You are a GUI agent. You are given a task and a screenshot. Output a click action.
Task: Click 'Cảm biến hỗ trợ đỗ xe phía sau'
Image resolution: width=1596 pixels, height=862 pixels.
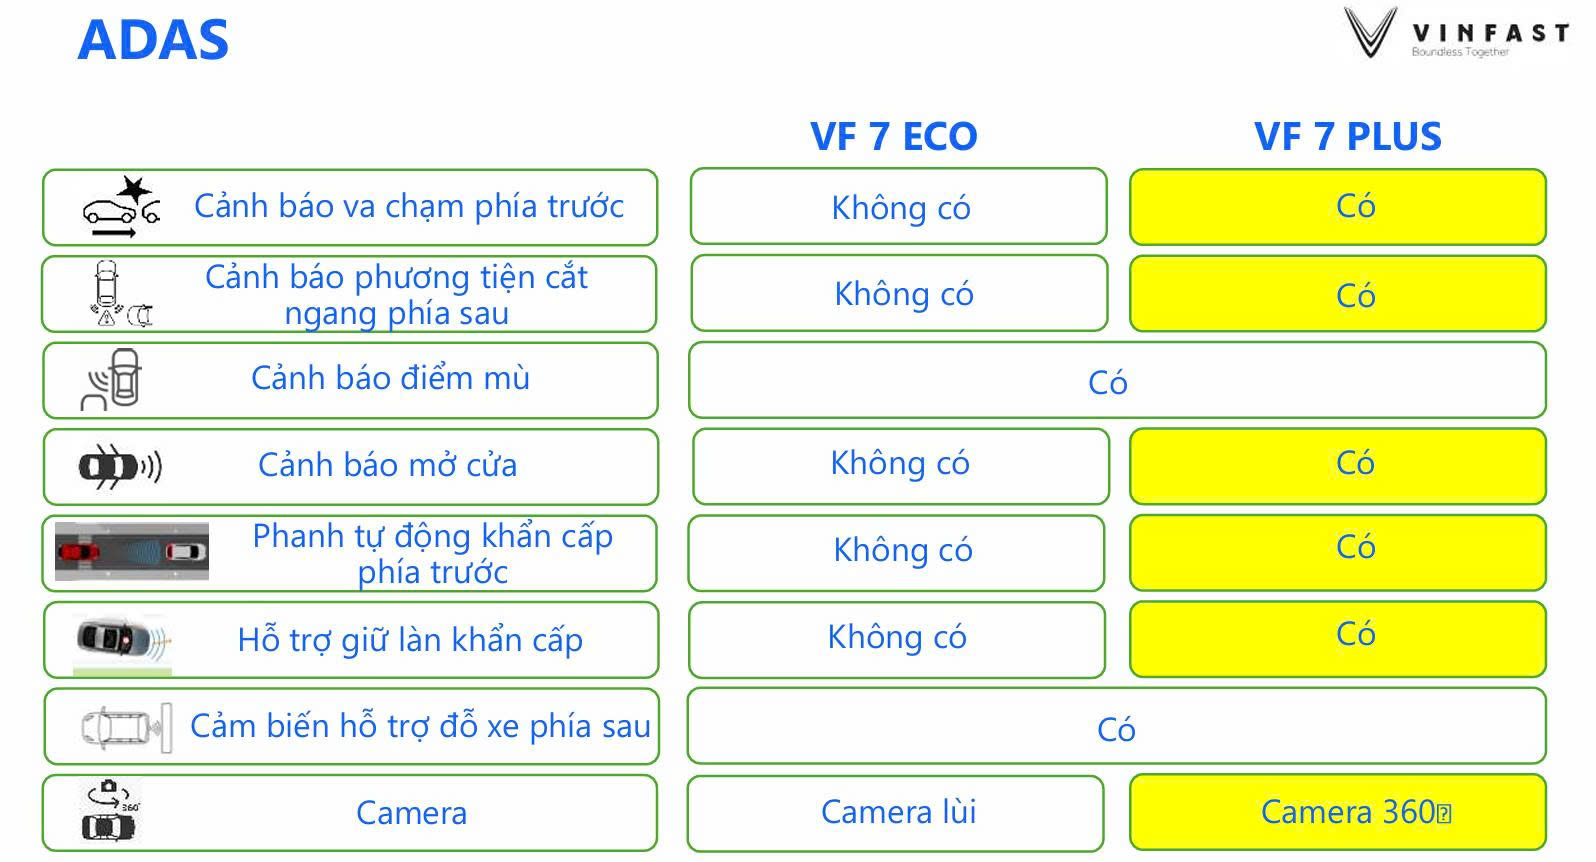pos(420,726)
